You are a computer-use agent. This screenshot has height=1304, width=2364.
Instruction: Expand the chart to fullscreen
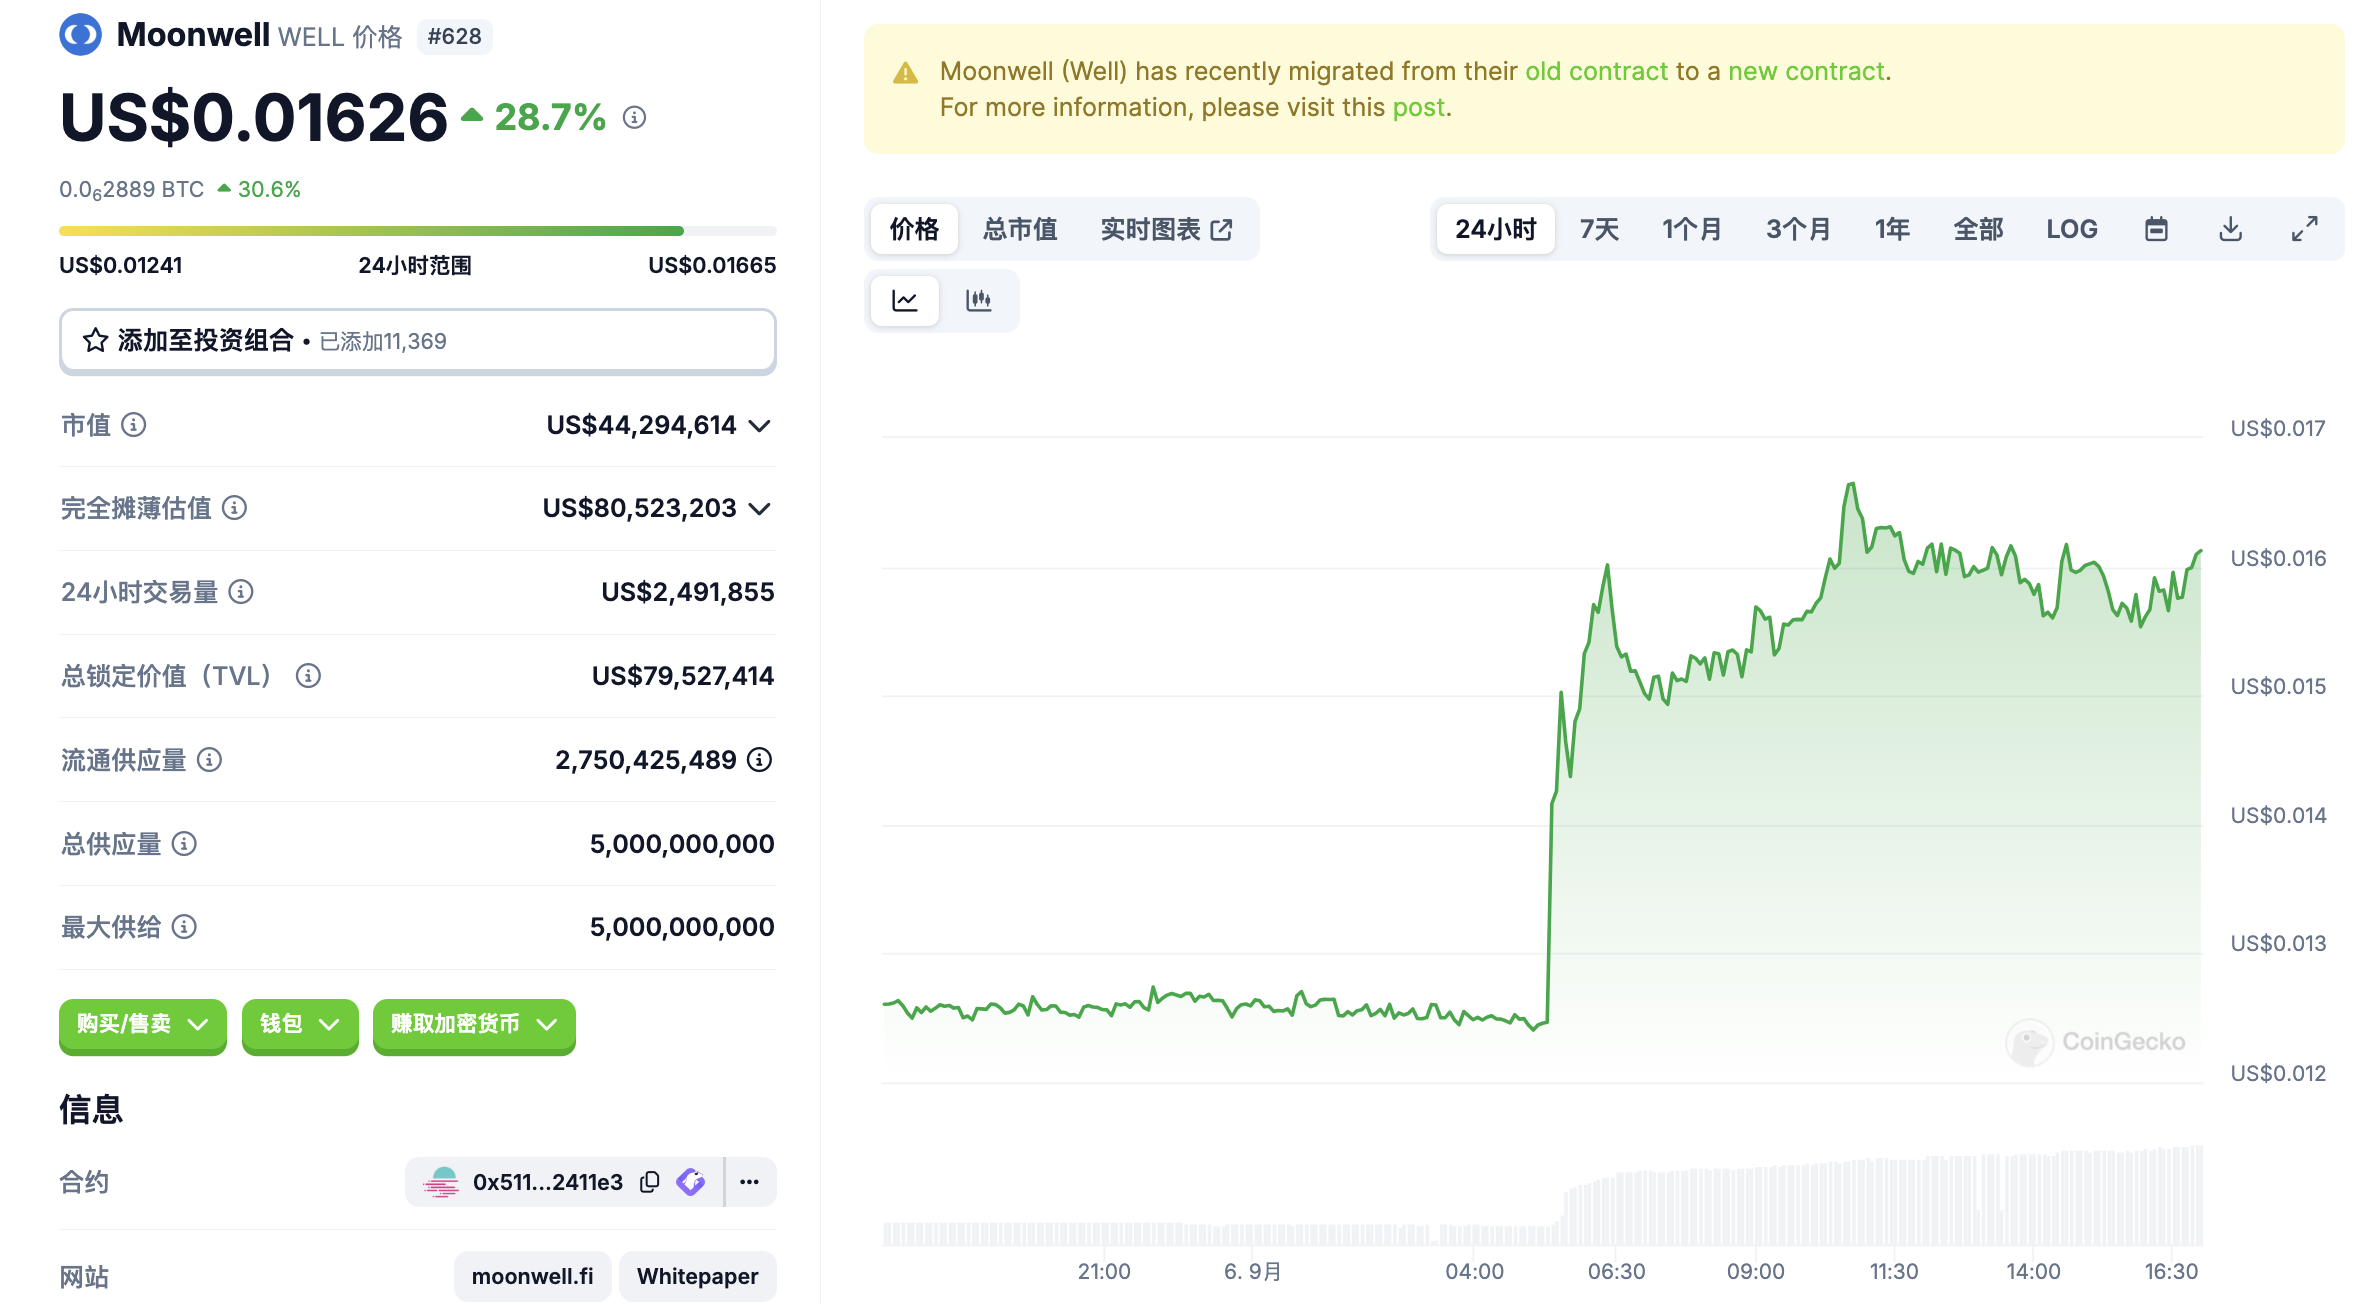click(x=2304, y=229)
